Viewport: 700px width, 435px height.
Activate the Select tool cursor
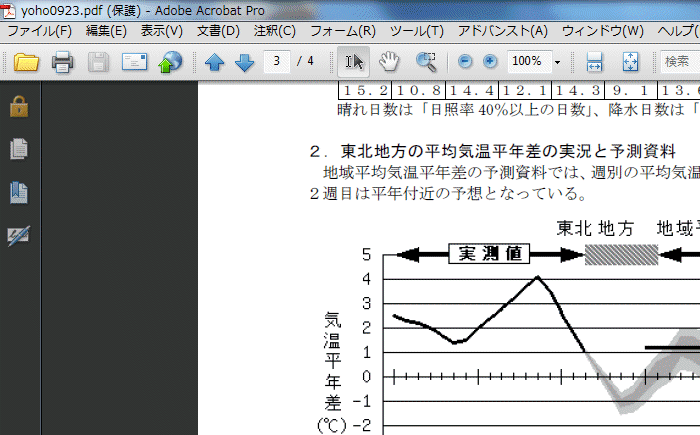click(354, 62)
